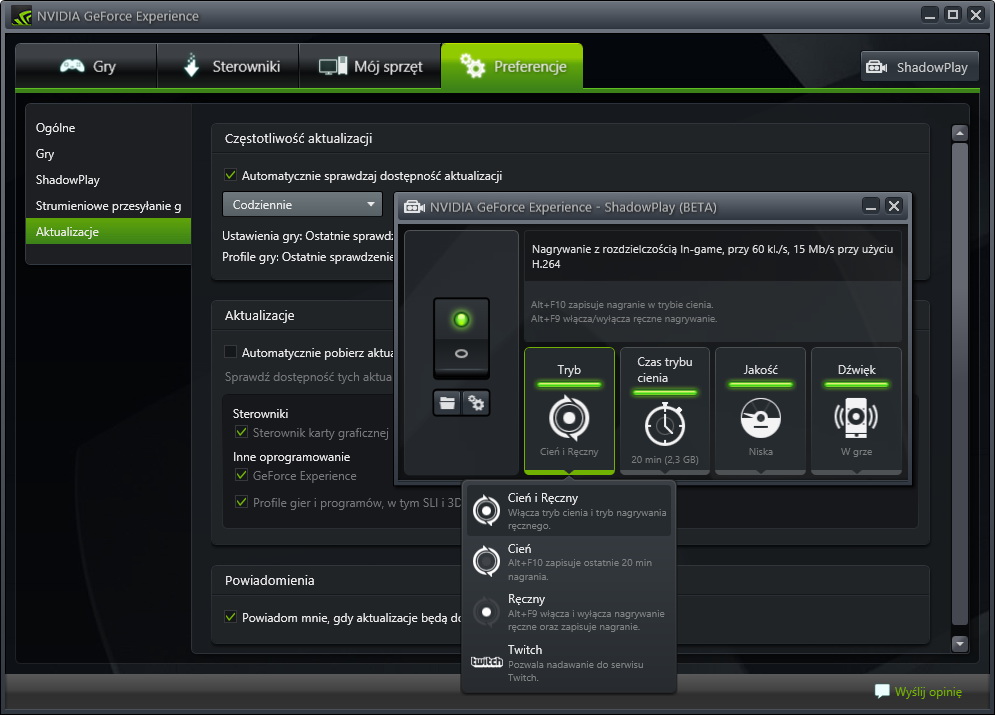This screenshot has width=995, height=715.
Task: Click the download icon on Sterowniki tab
Action: click(x=191, y=65)
